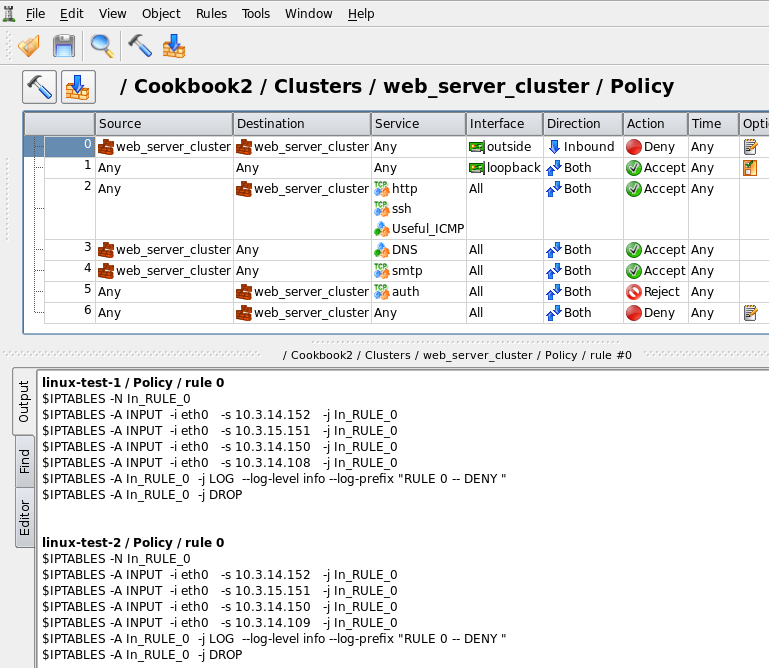The width and height of the screenshot is (769, 668).
Task: Switch to the Output side tab
Action: tap(24, 401)
